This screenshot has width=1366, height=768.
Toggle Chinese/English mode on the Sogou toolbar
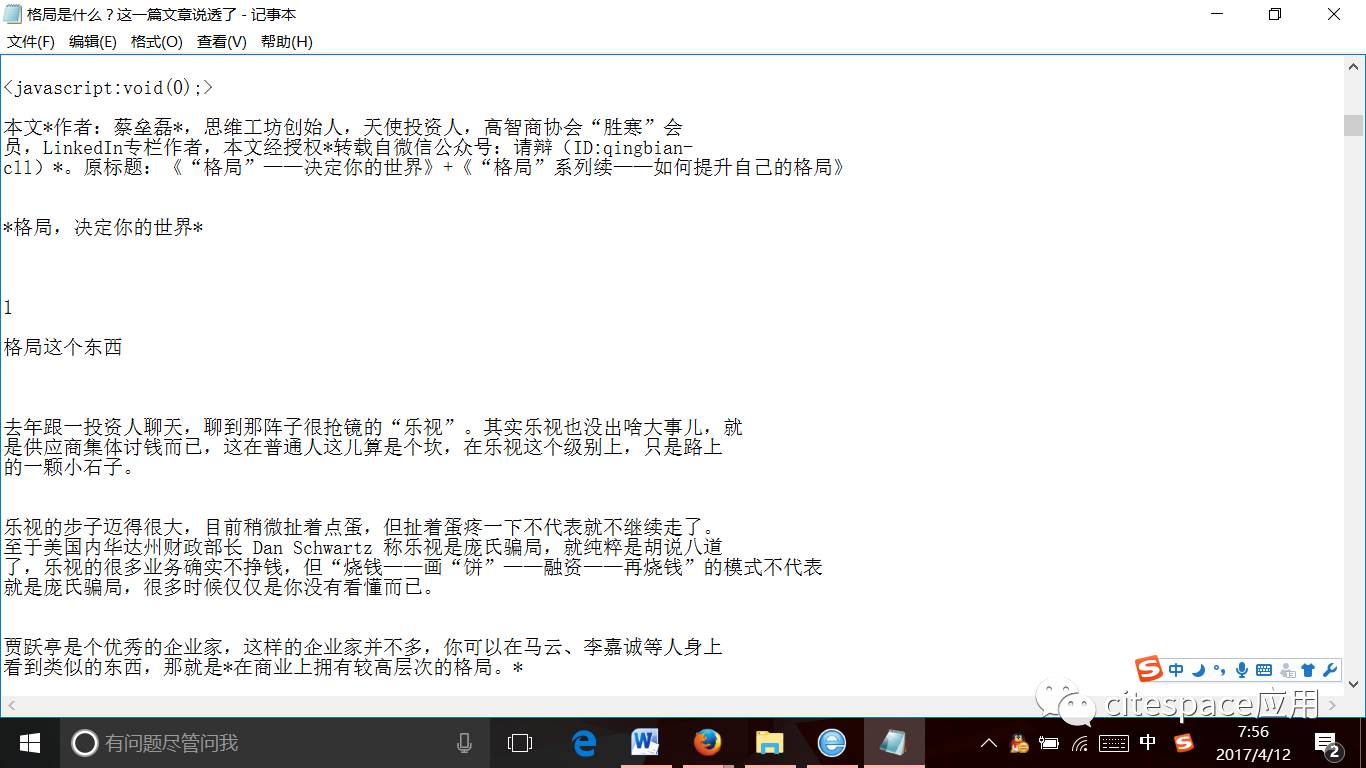[1176, 670]
